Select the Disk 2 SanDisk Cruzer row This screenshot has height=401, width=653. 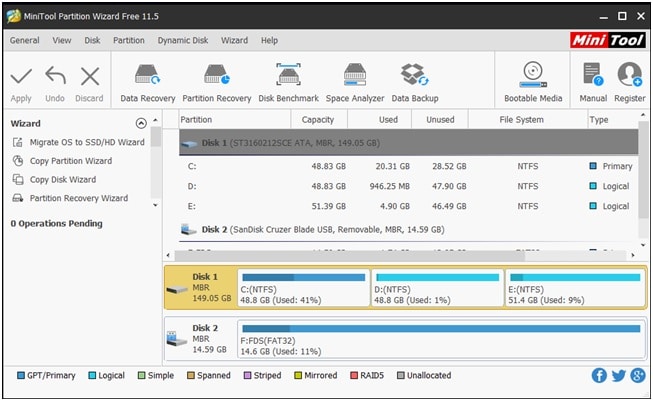[x=409, y=229]
